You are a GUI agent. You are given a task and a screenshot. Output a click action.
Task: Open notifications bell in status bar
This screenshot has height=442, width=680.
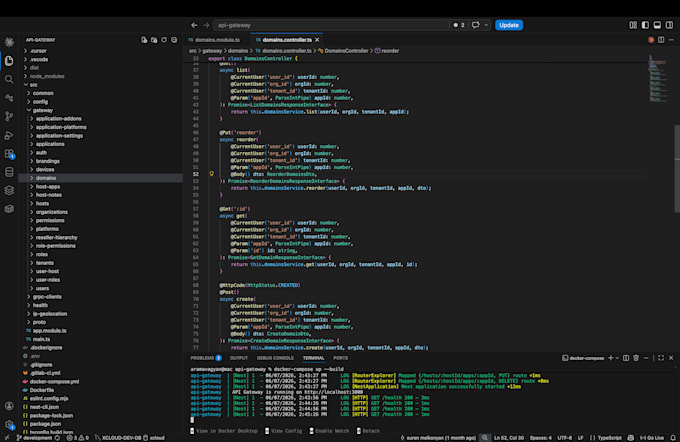pos(673,438)
